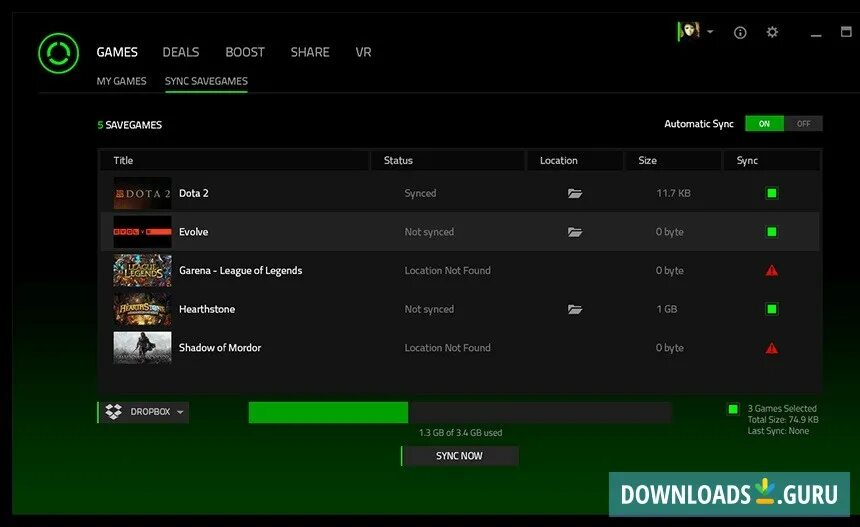Switch to the SHARE tab
Screen dimensions: 860x527
tap(310, 52)
